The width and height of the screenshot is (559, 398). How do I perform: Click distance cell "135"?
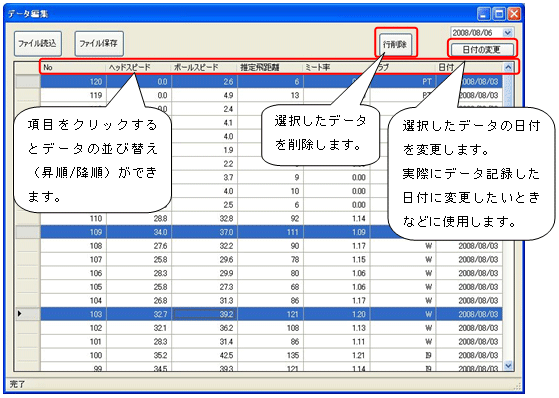click(271, 355)
